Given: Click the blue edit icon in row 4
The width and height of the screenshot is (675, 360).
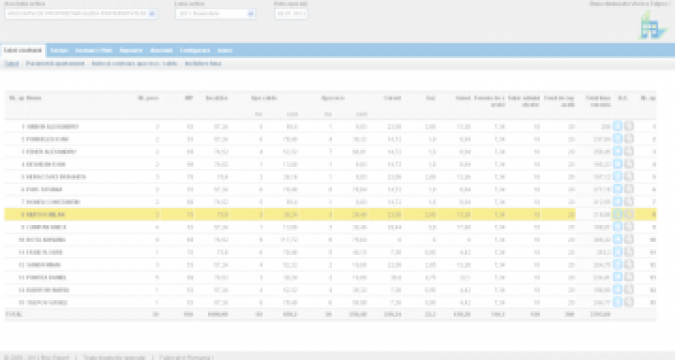Looking at the screenshot, I should [x=618, y=164].
